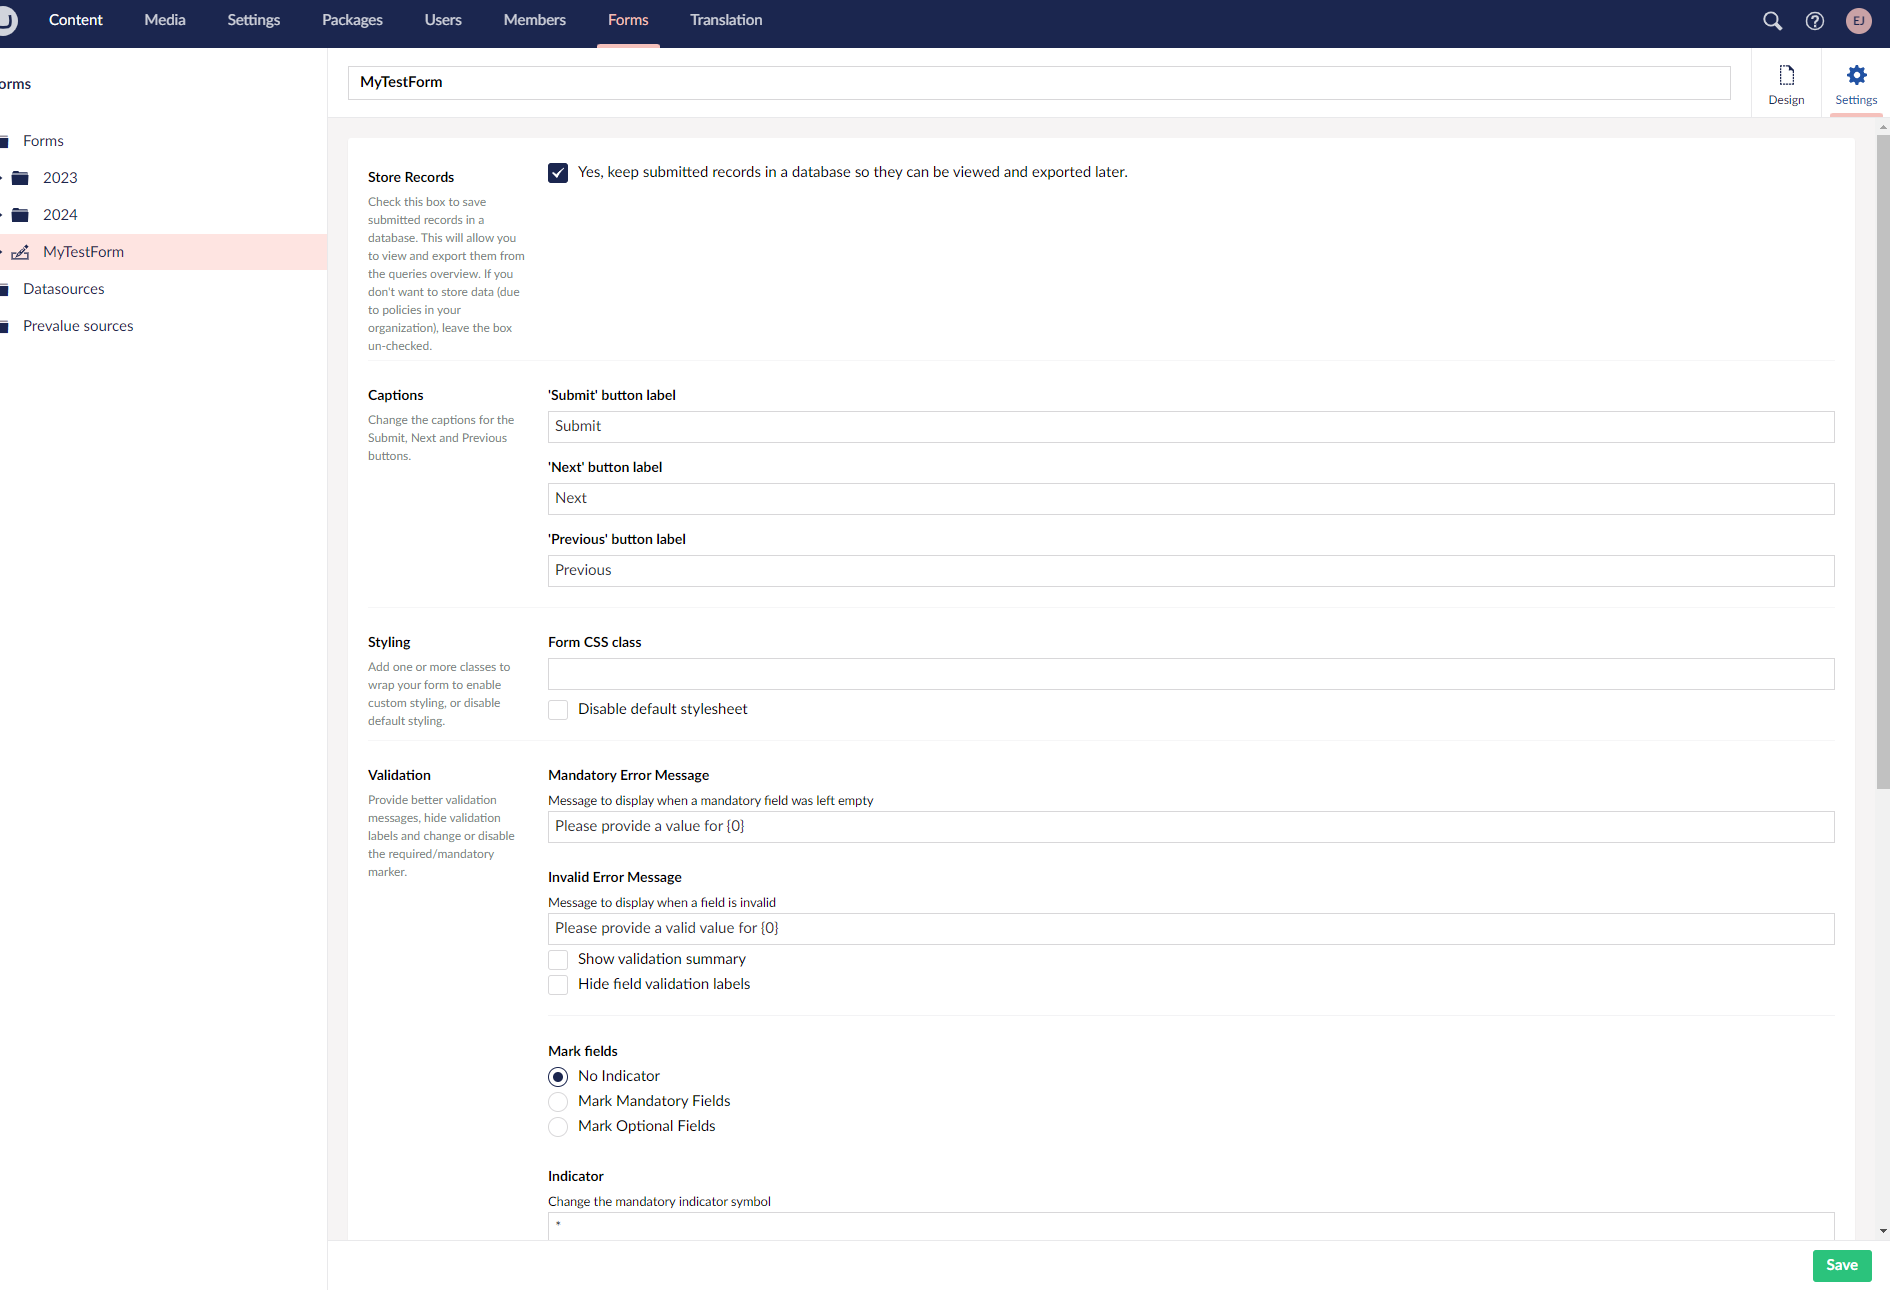Open the Packages section
Screen dimensions: 1890x1290
pos(352,20)
